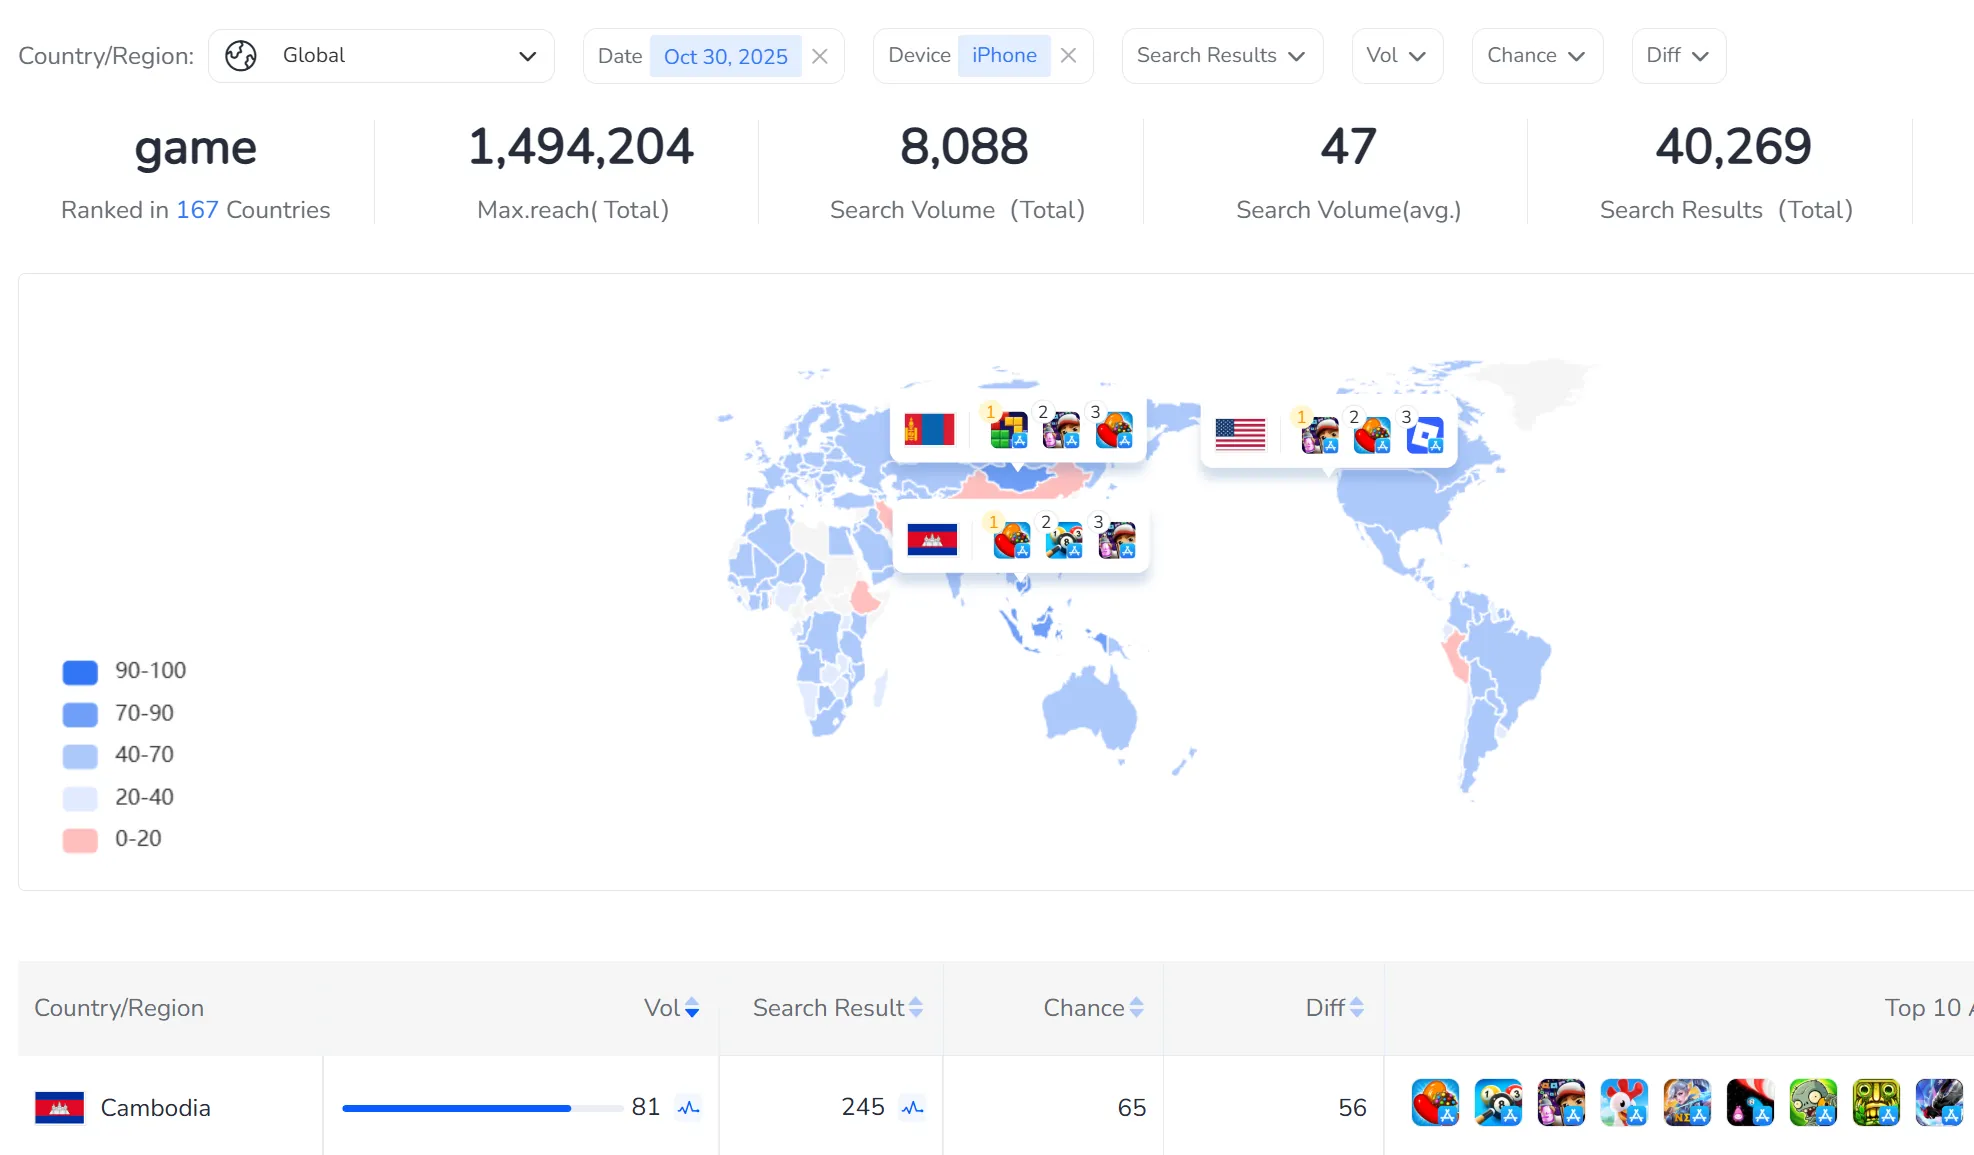Expand the Chance filter dropdown
1974x1155 pixels.
pos(1536,56)
